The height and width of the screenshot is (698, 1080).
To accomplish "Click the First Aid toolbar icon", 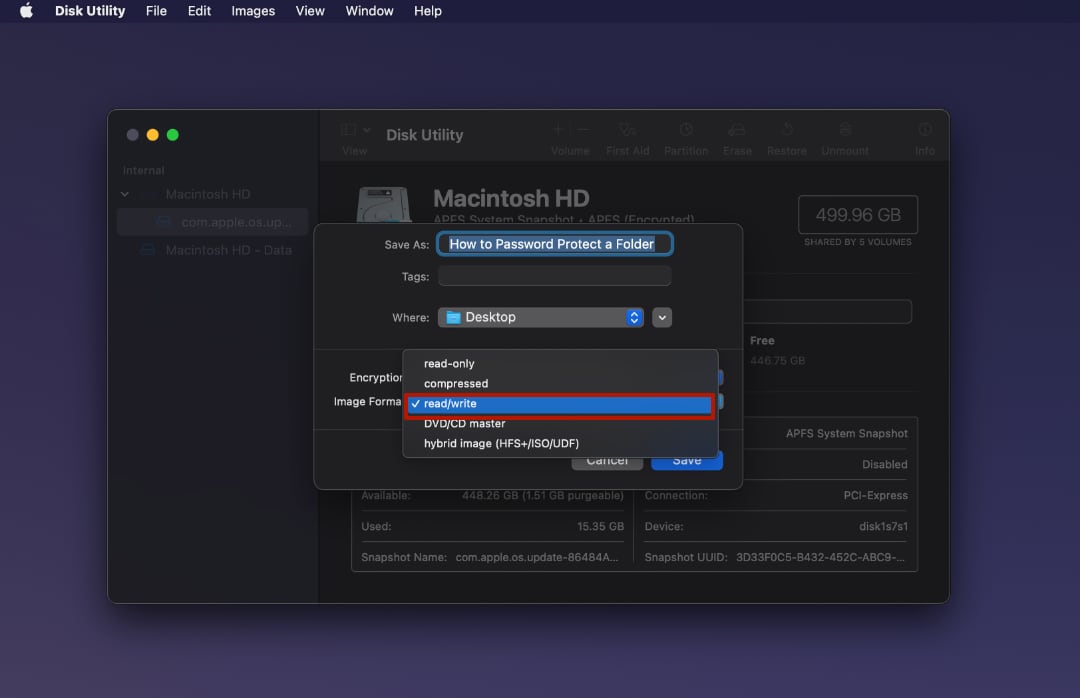I will click(x=627, y=130).
